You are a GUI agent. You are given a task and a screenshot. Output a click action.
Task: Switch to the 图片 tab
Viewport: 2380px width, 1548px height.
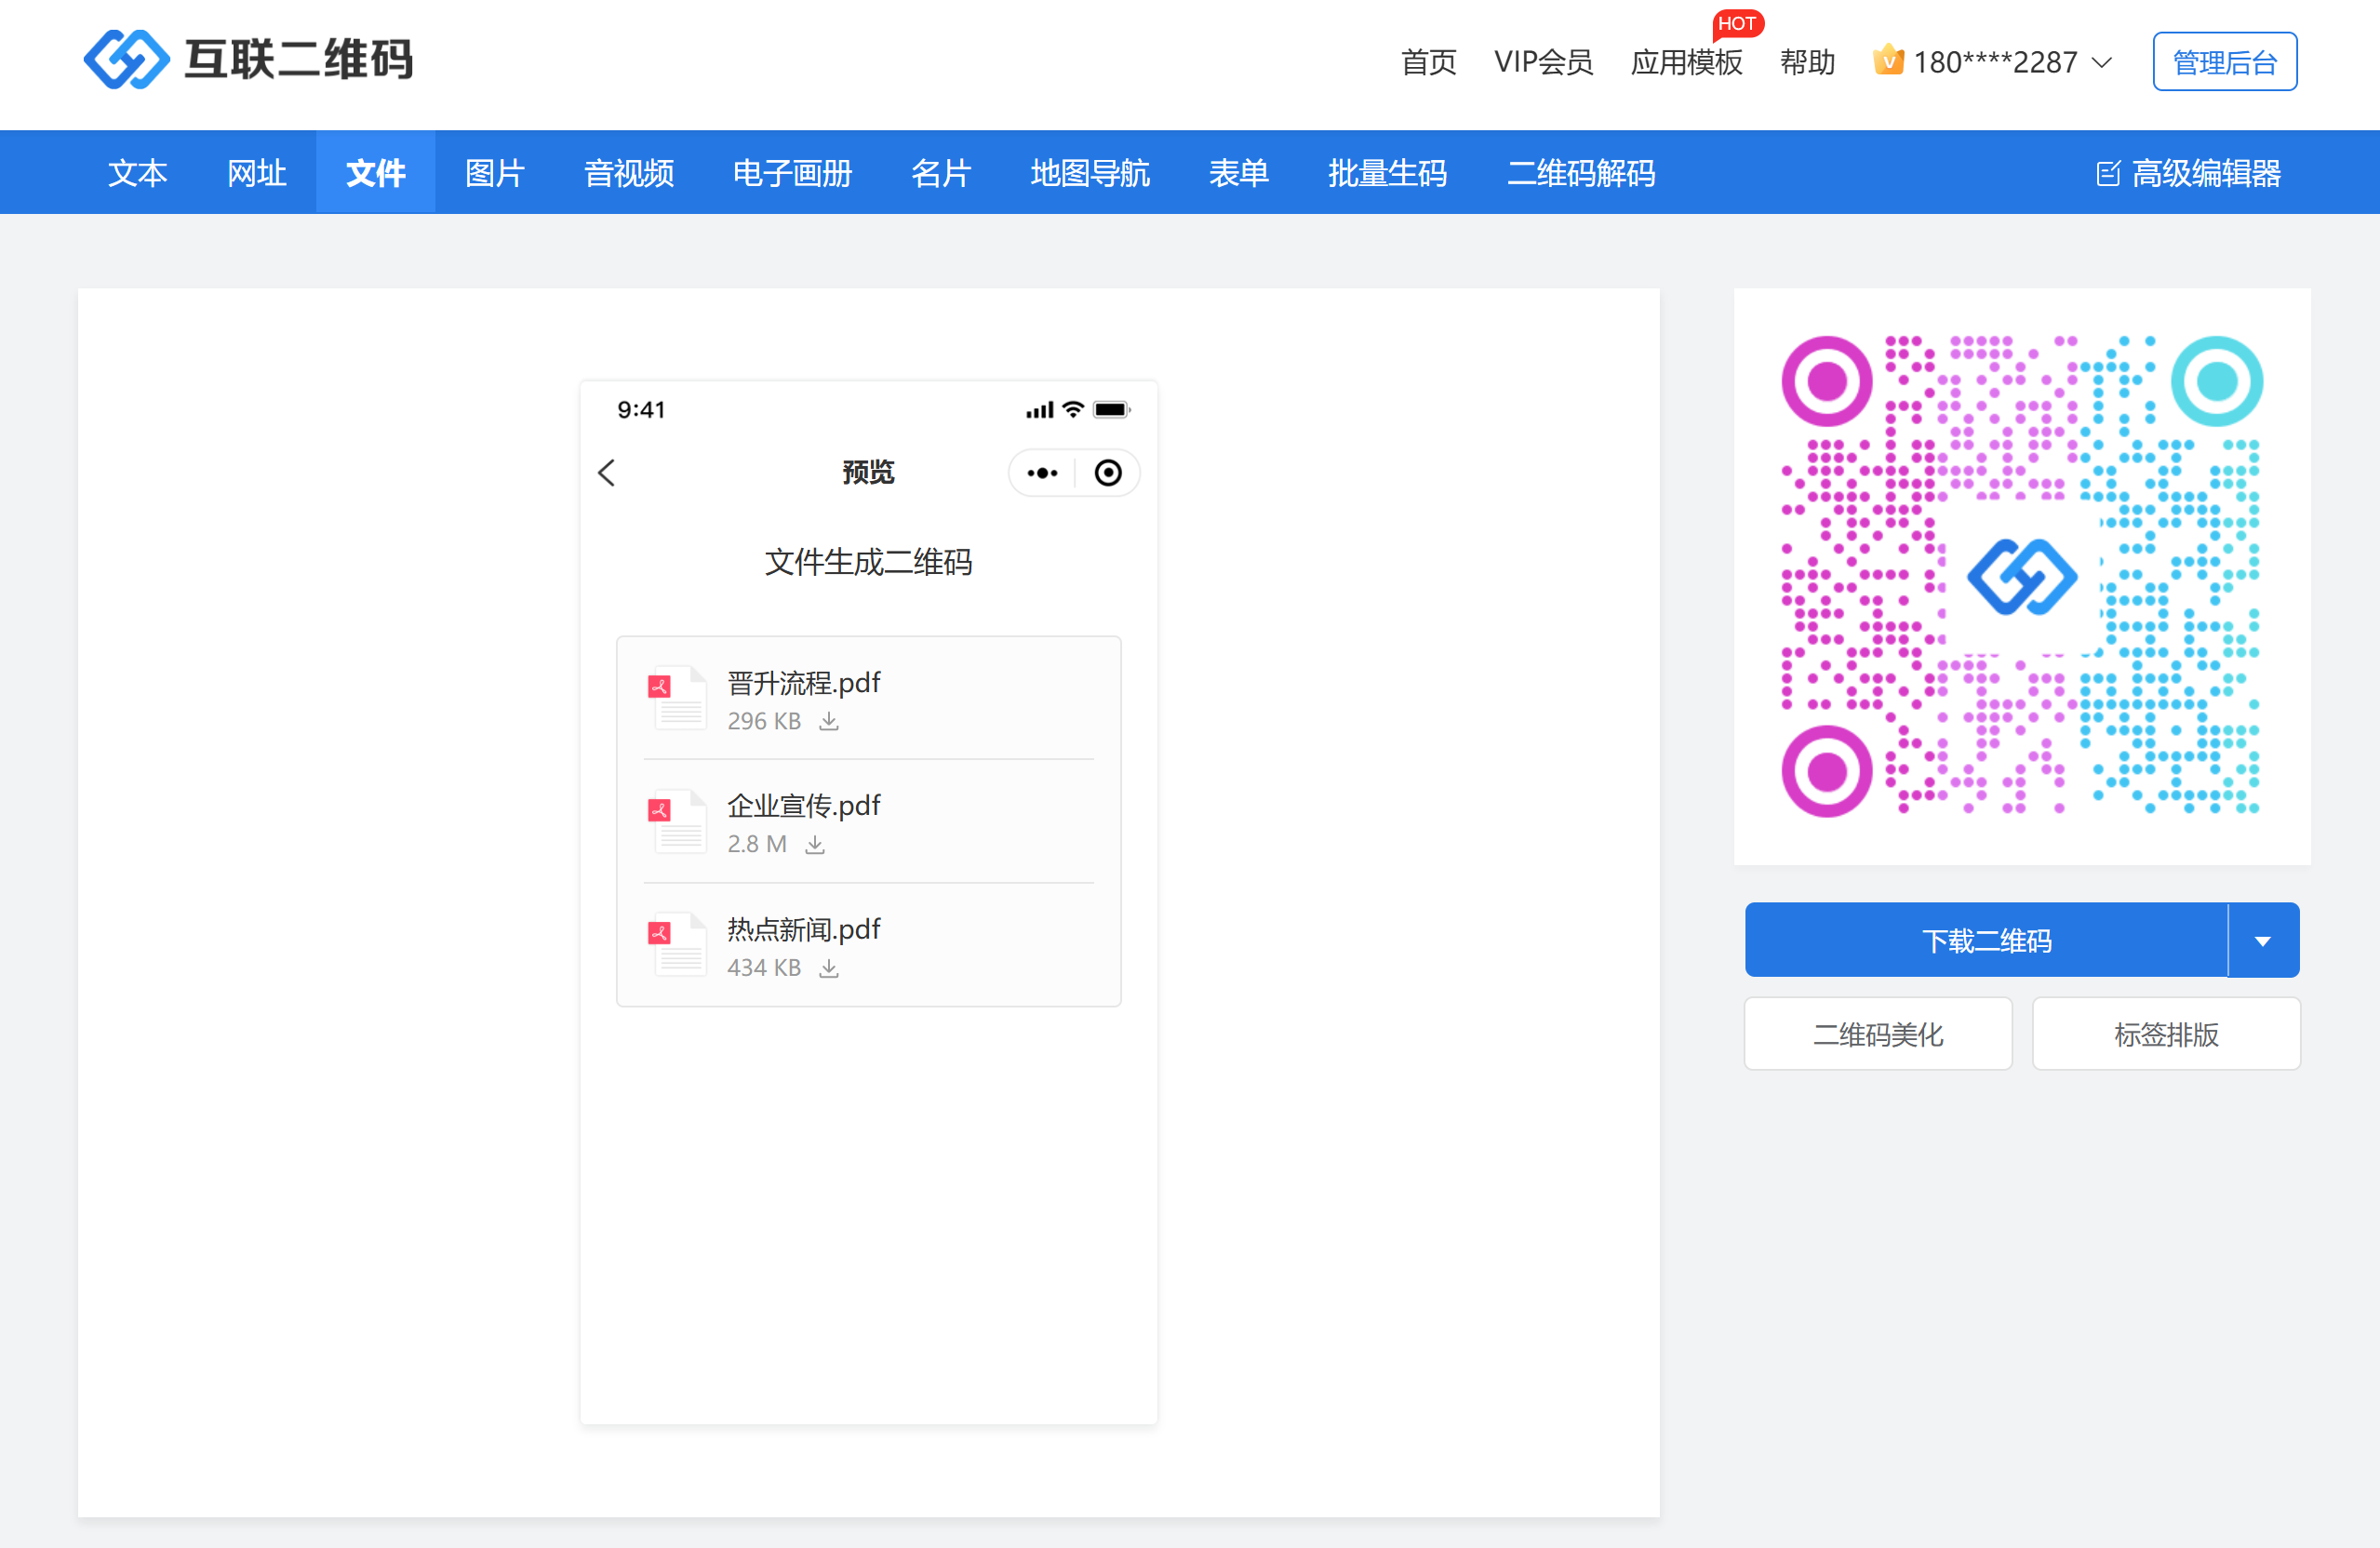coord(495,174)
